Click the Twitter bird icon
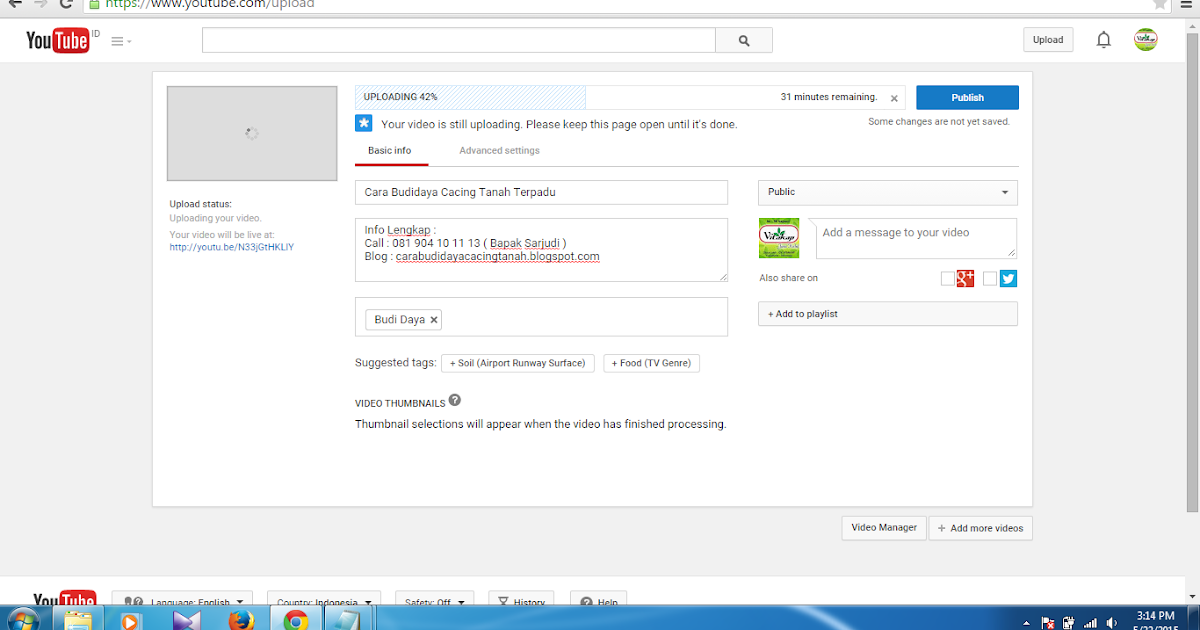This screenshot has width=1200, height=630. pyautogui.click(x=1008, y=279)
